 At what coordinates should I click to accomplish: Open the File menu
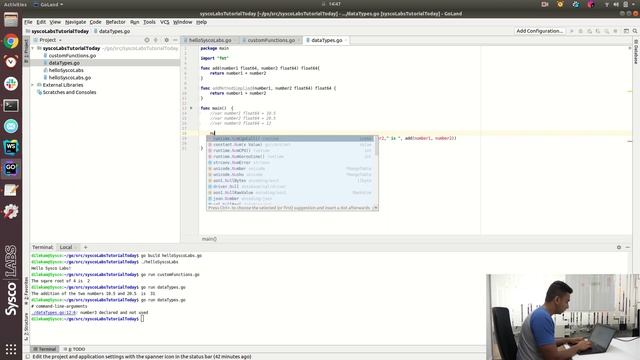pyautogui.click(x=28, y=22)
